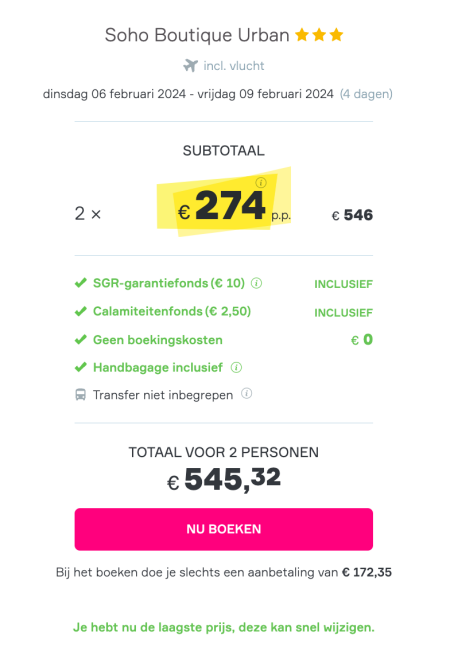450x655 pixels.
Task: Click the checkmark next to SGR-garantiefonds
Action: tap(80, 283)
